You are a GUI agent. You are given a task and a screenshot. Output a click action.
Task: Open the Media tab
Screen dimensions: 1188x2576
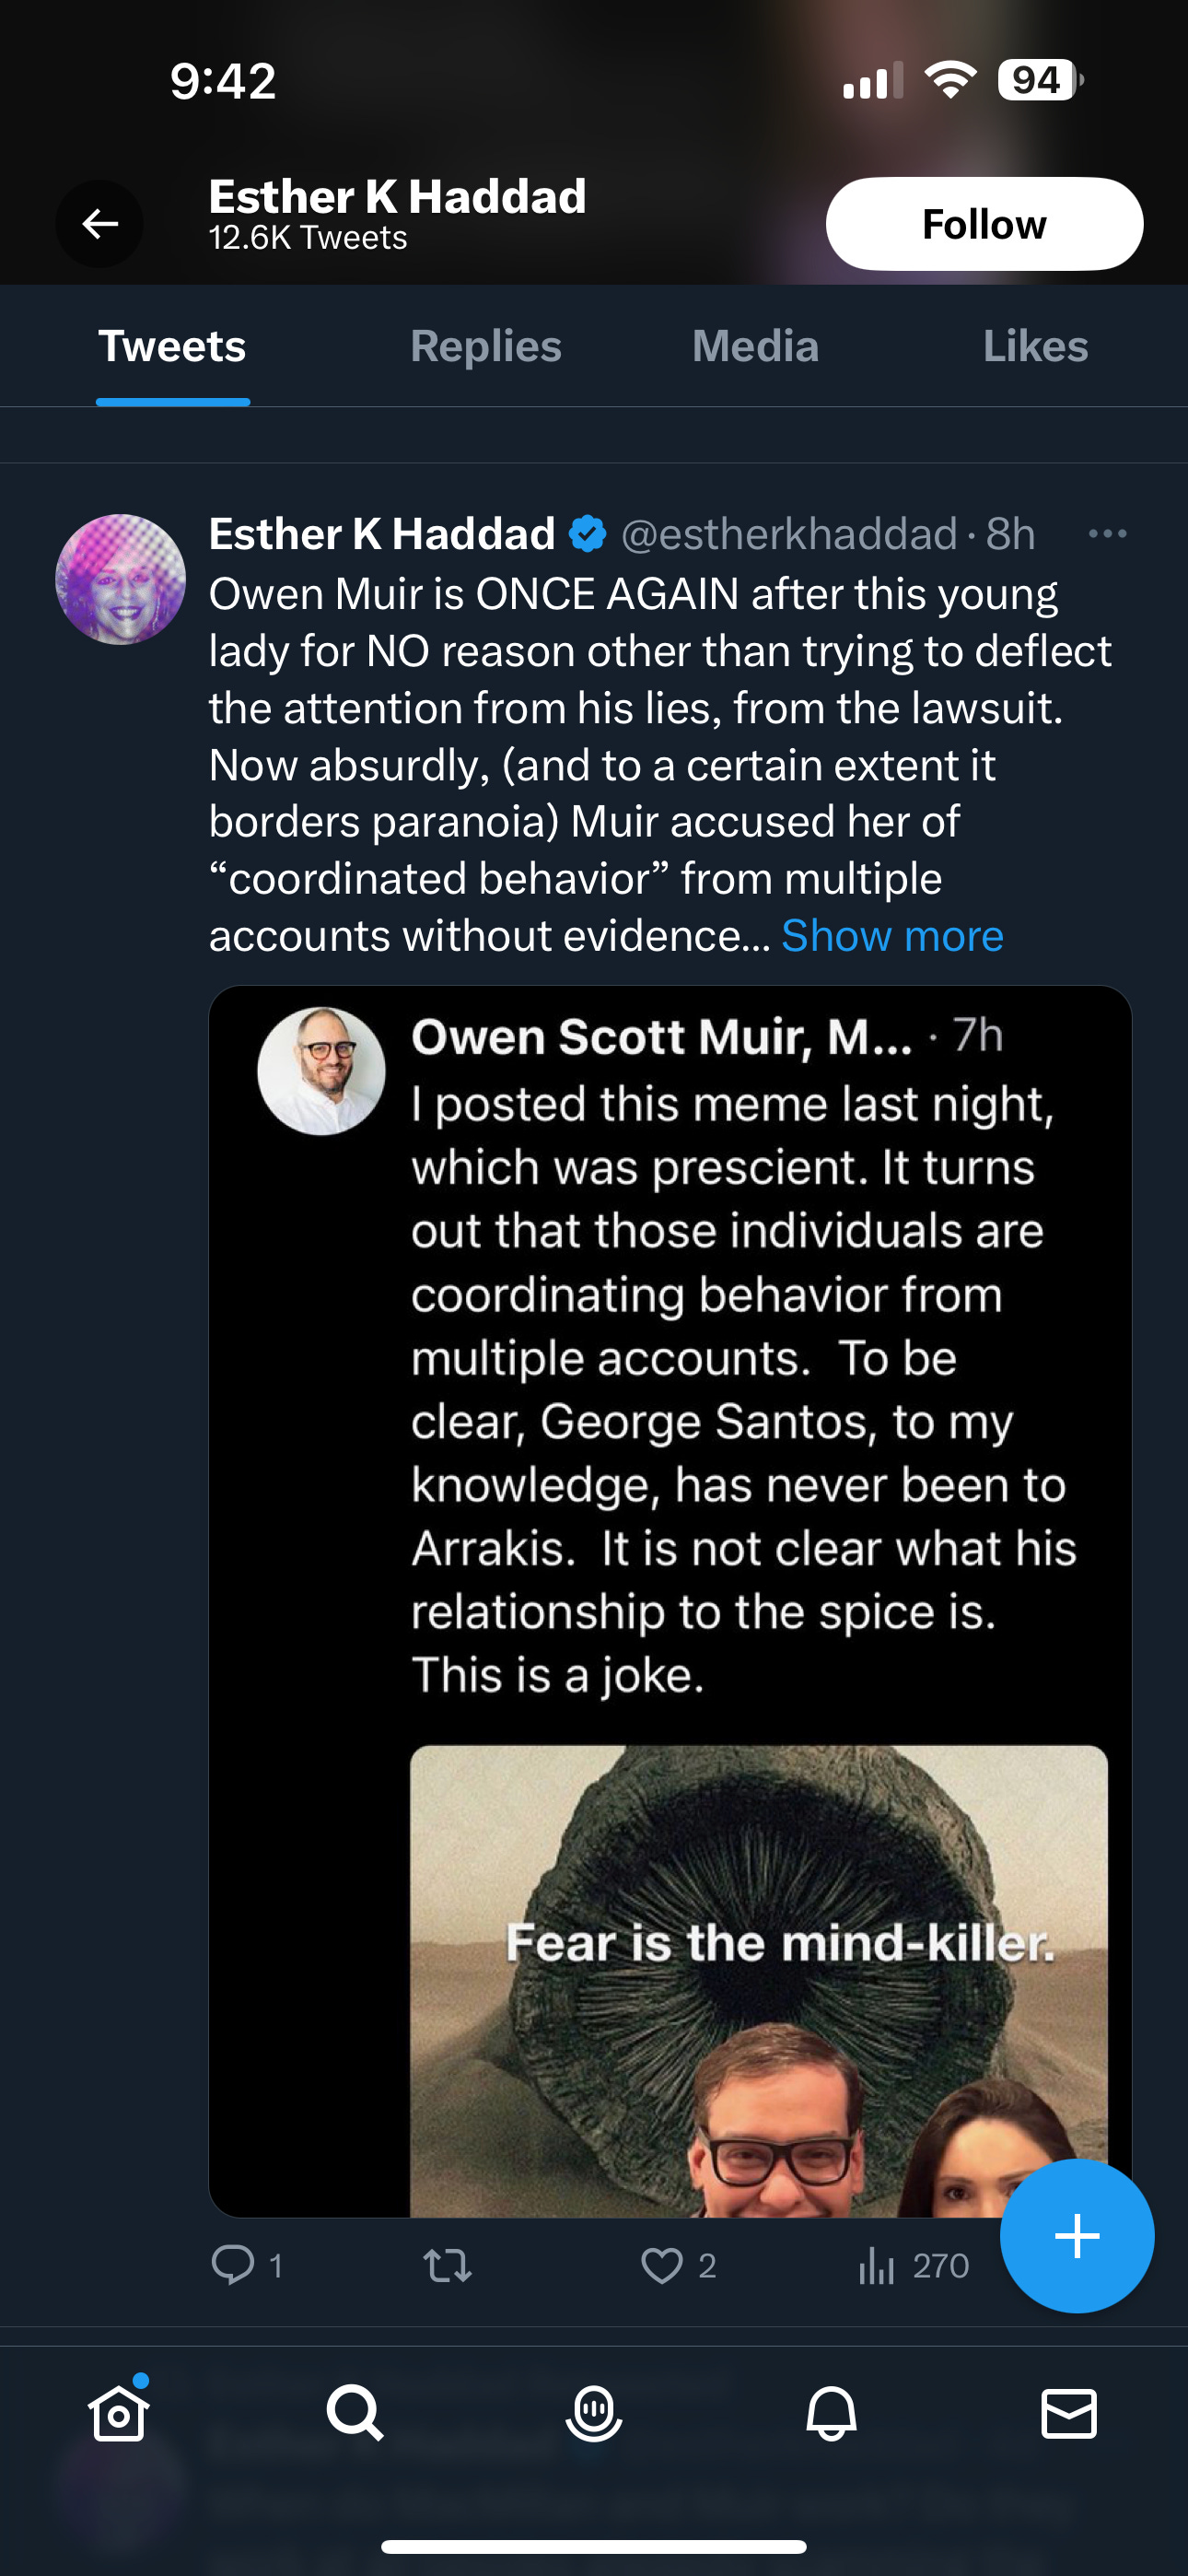tap(755, 347)
